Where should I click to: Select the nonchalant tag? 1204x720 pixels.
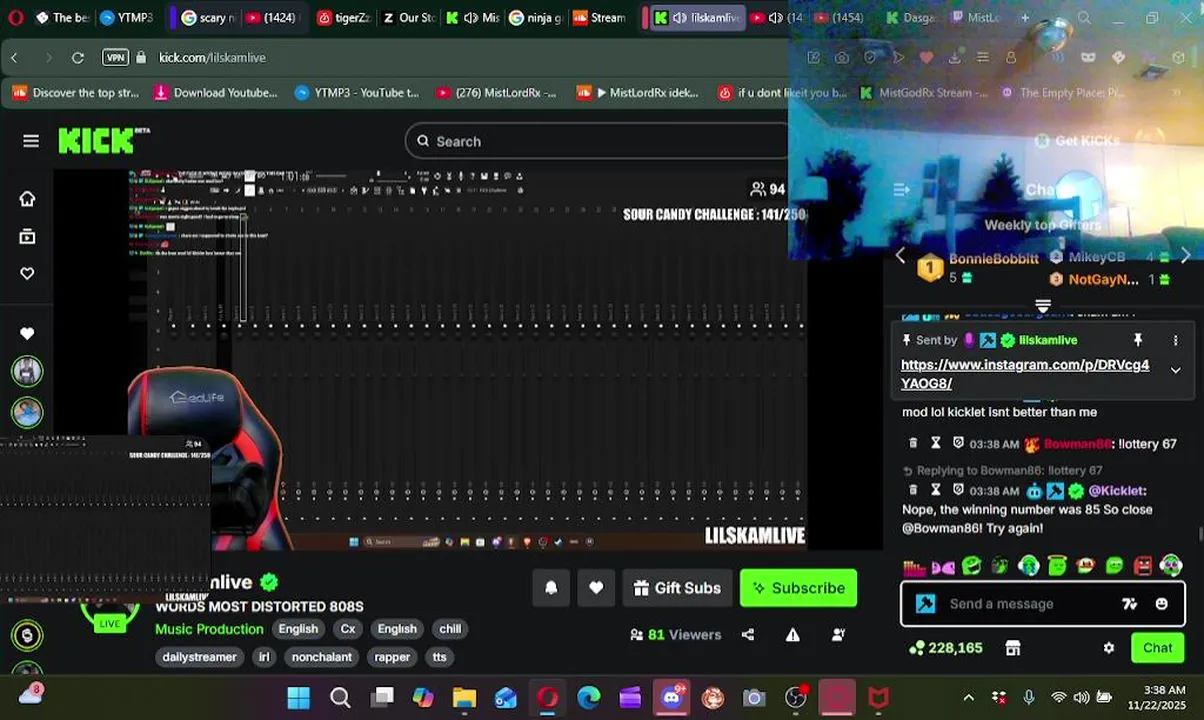pos(321,657)
